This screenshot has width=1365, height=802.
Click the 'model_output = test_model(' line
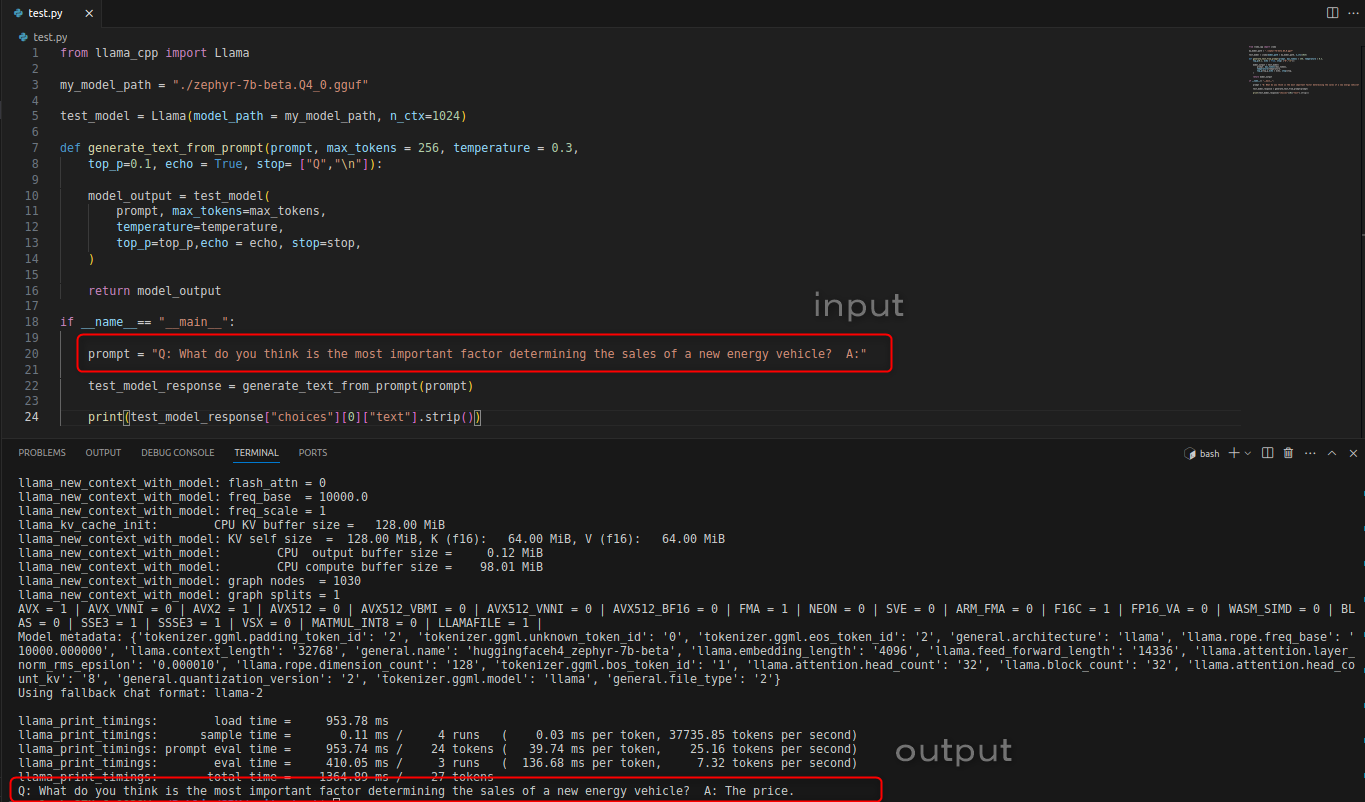(179, 196)
